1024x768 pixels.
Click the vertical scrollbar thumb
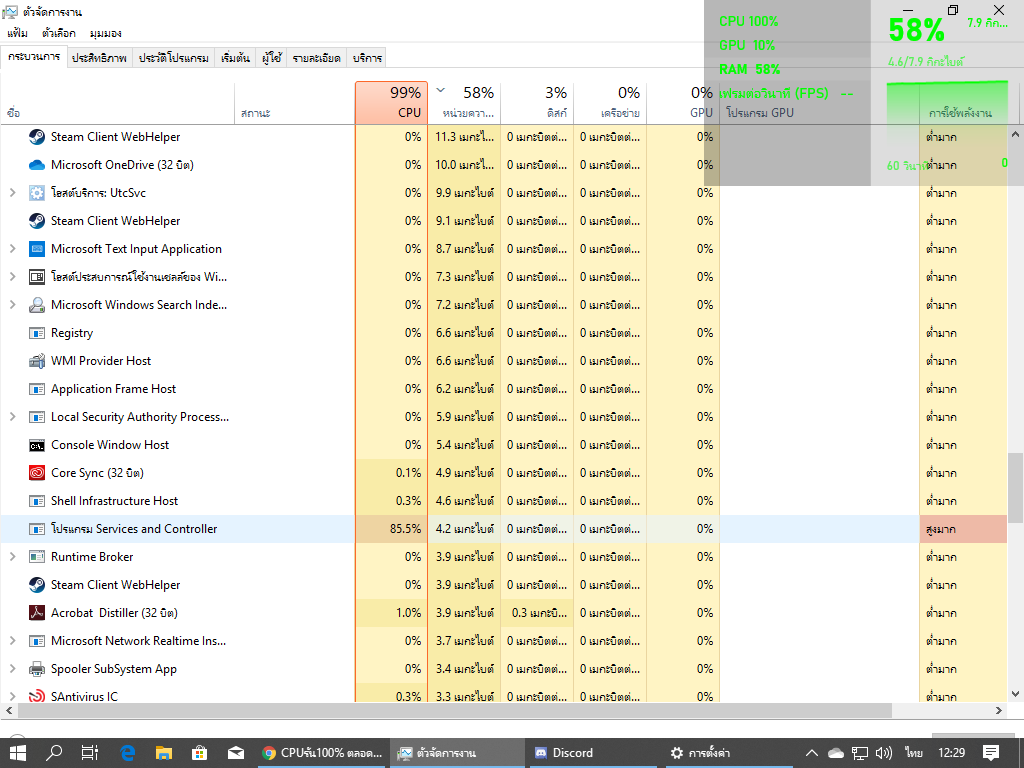(x=1015, y=488)
